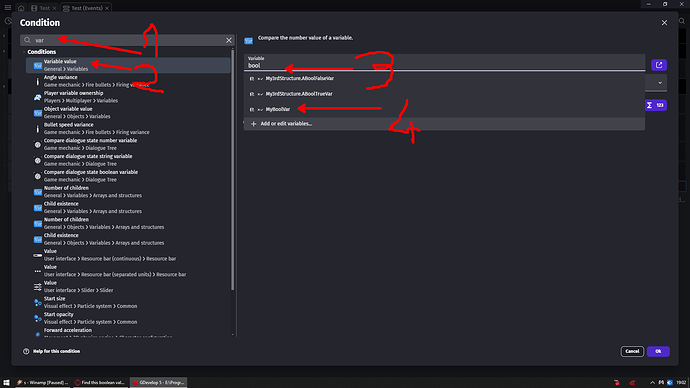
Task: Open the operator dropdown arrow
Action: coord(660,83)
